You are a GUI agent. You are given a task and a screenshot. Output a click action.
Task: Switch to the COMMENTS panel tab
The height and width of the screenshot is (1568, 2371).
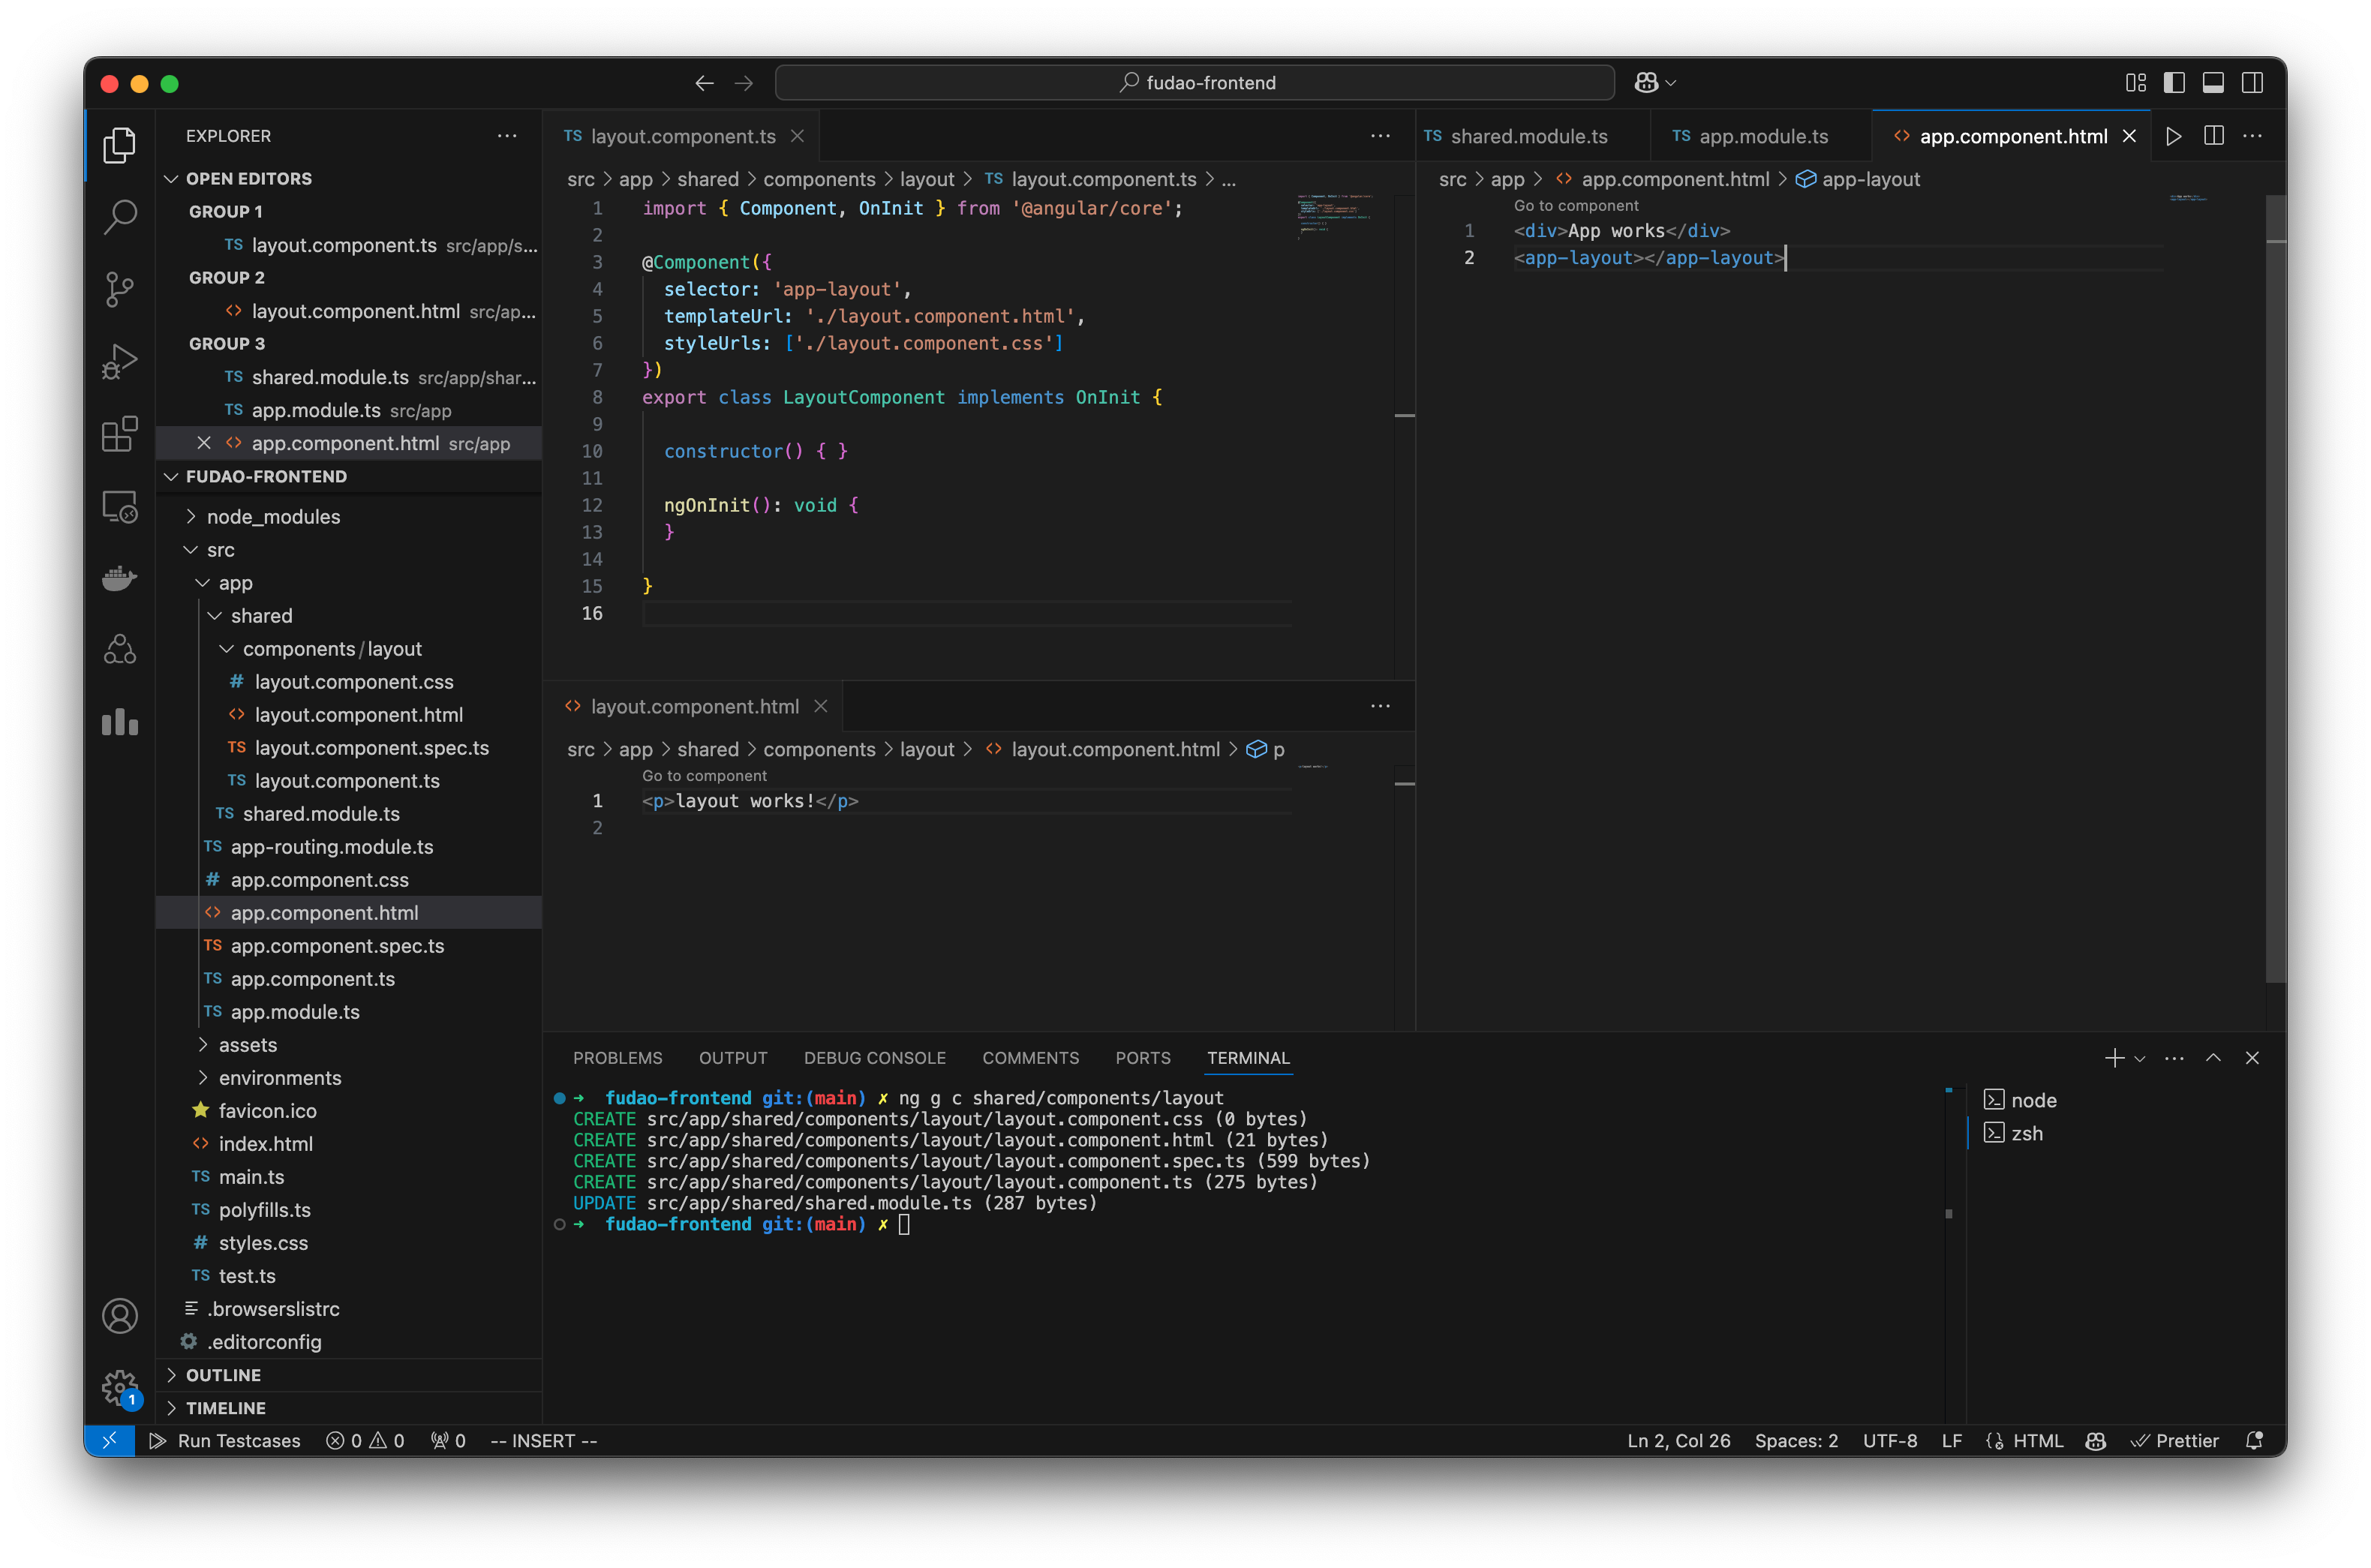tap(1030, 1058)
